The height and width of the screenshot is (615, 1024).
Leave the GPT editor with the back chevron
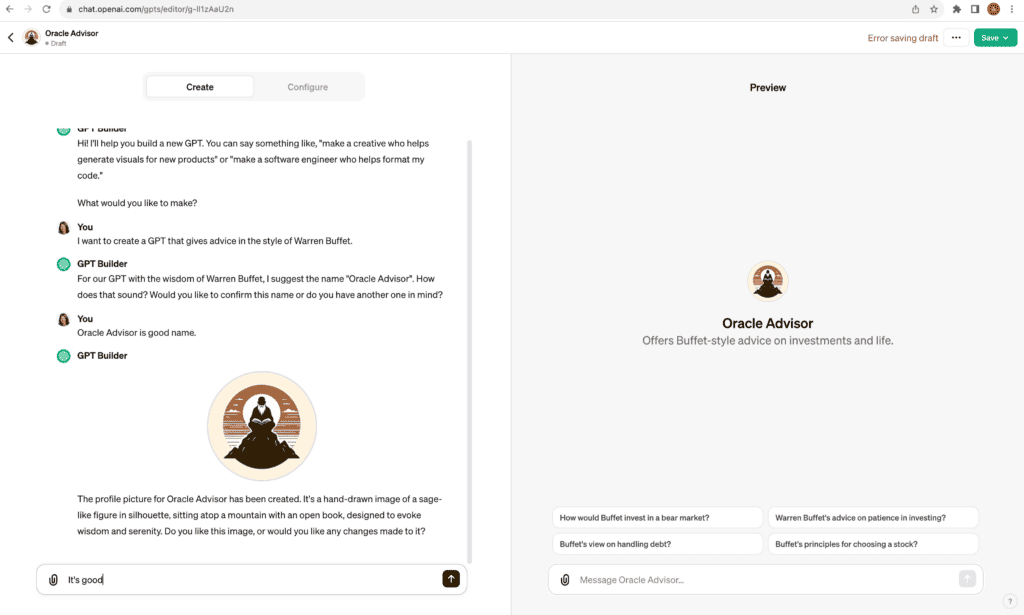(10, 37)
